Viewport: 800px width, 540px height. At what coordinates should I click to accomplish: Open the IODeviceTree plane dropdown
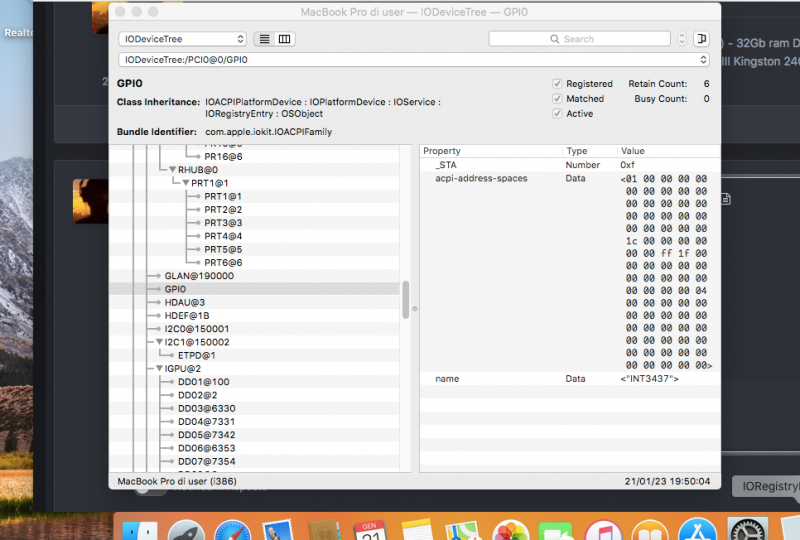coord(182,39)
